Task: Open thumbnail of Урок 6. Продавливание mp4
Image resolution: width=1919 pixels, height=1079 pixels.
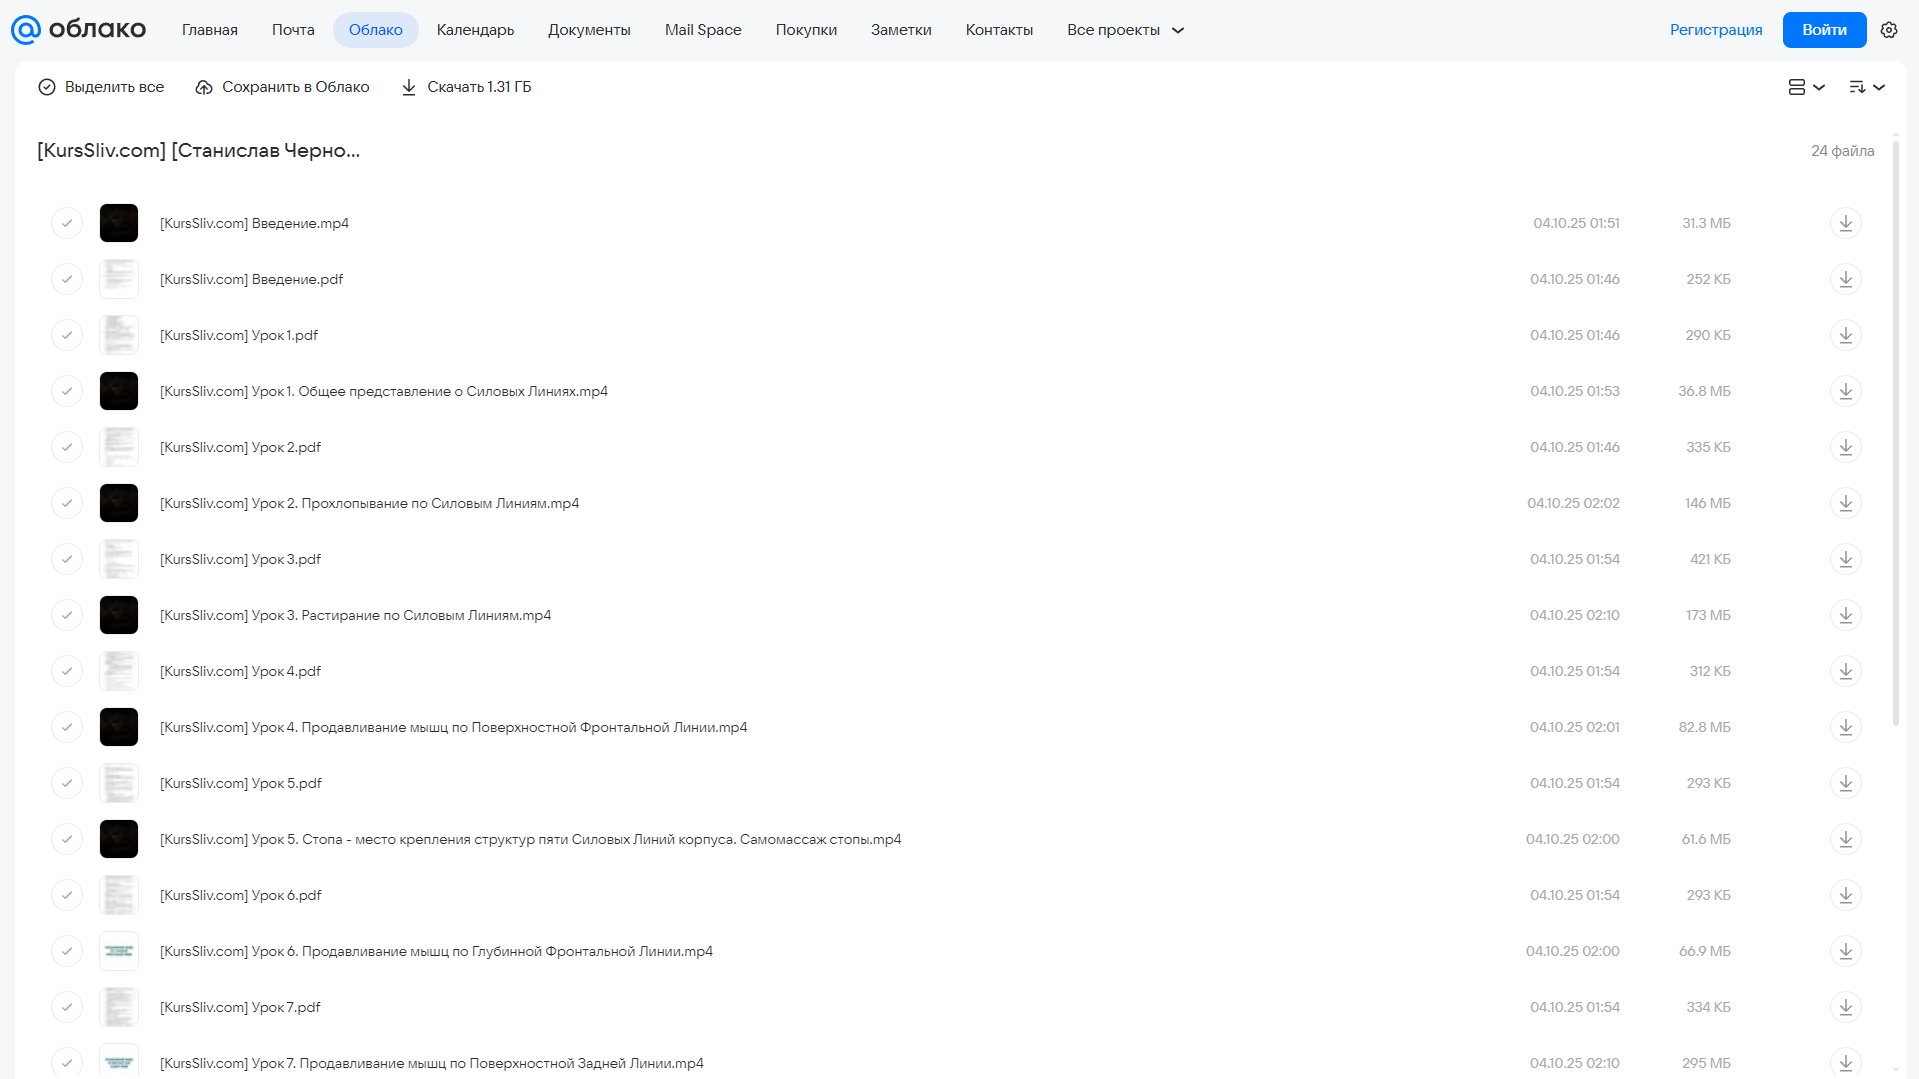Action: coord(119,951)
